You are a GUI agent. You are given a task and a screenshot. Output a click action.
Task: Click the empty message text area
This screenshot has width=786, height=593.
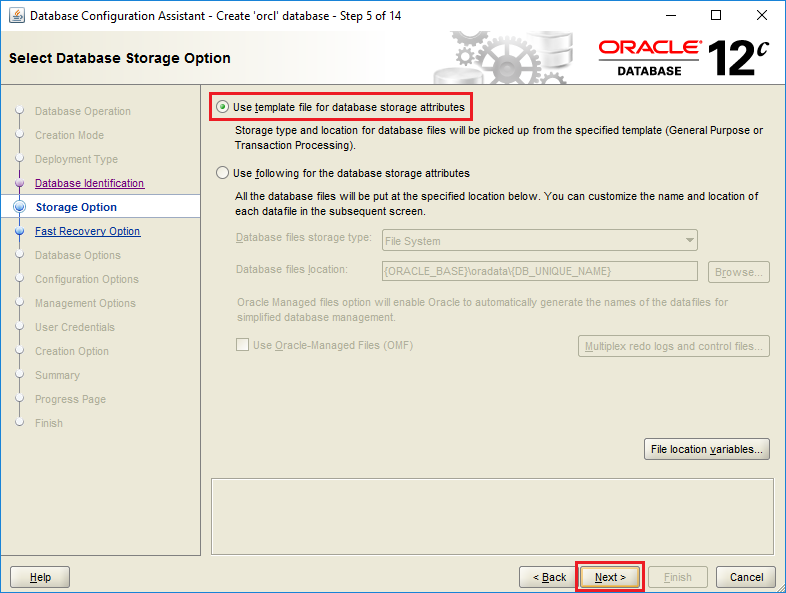pos(492,516)
